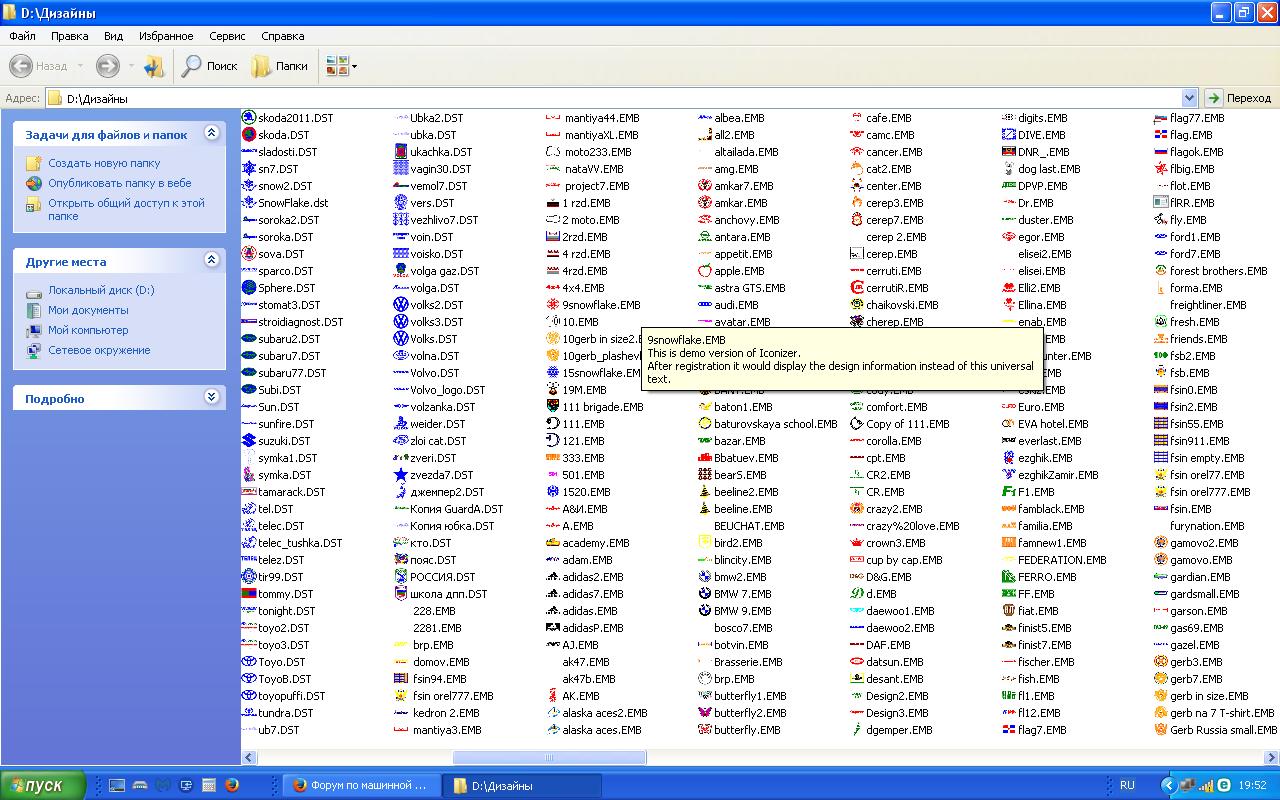The image size is (1280, 800).
Task: Click the D:\Дизайны taskbar button
Action: [521, 785]
